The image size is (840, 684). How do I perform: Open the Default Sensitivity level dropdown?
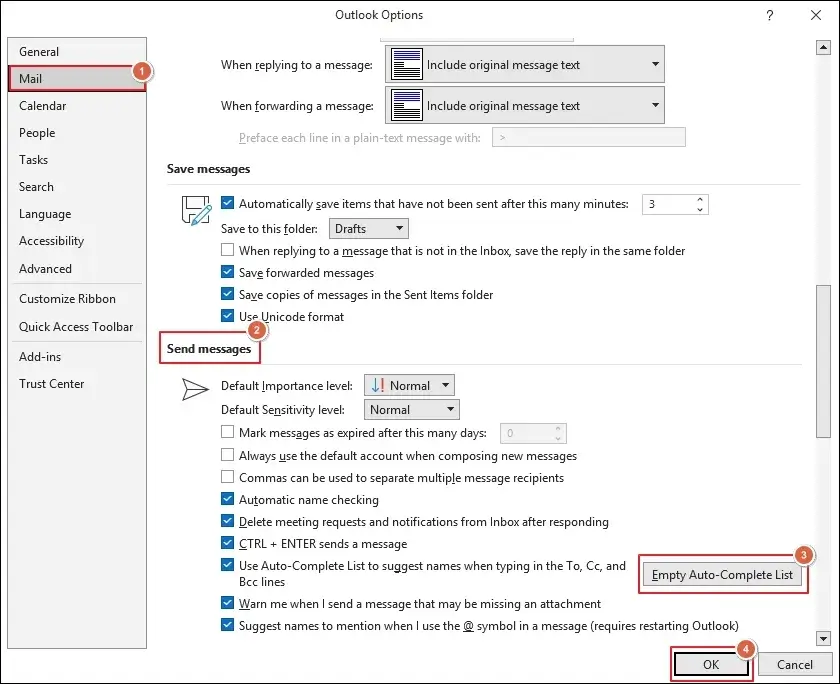(411, 410)
